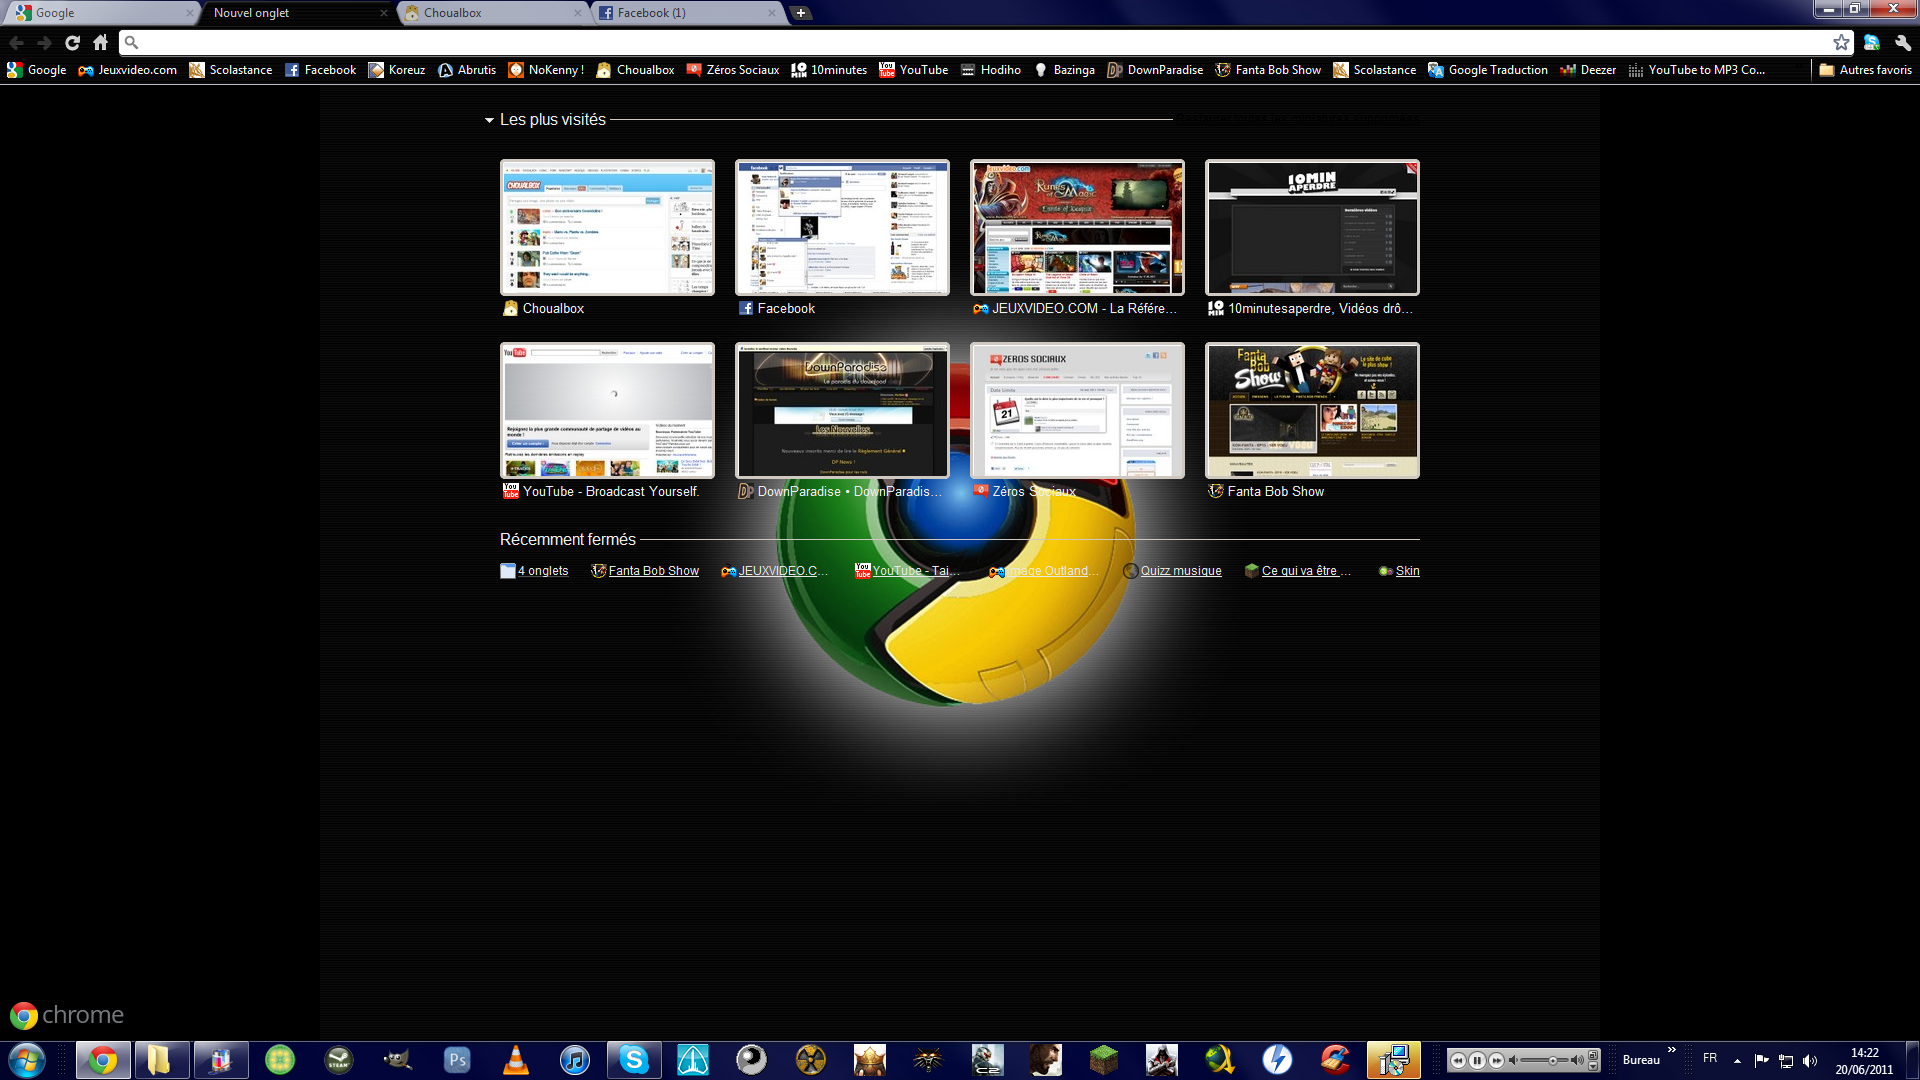Screen dimensions: 1920x1080
Task: Restore the '4 onglets' recently closed link
Action: 542,571
